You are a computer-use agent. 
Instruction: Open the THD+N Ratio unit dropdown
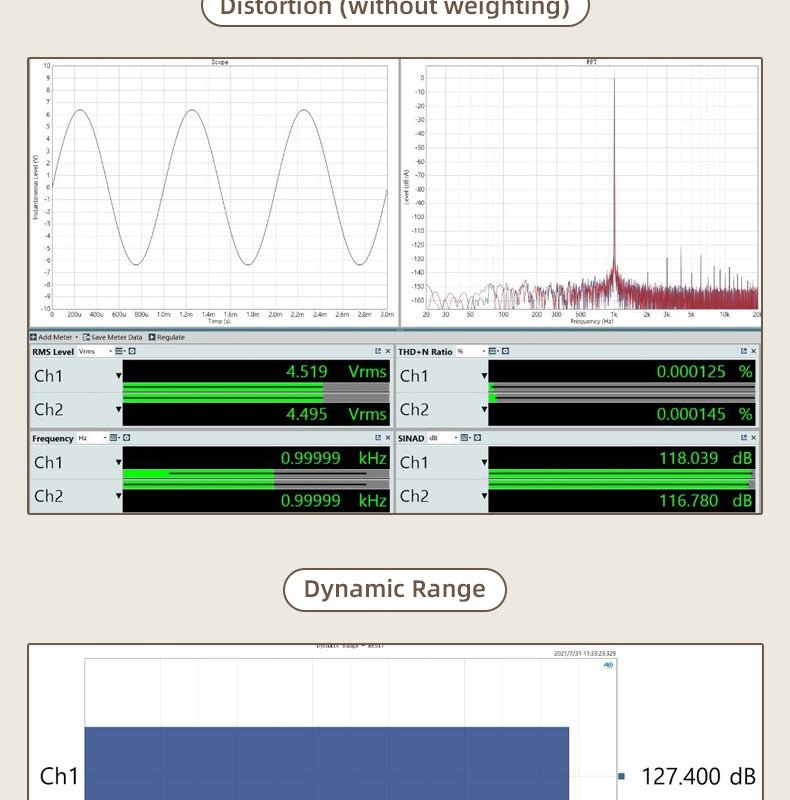(x=470, y=351)
